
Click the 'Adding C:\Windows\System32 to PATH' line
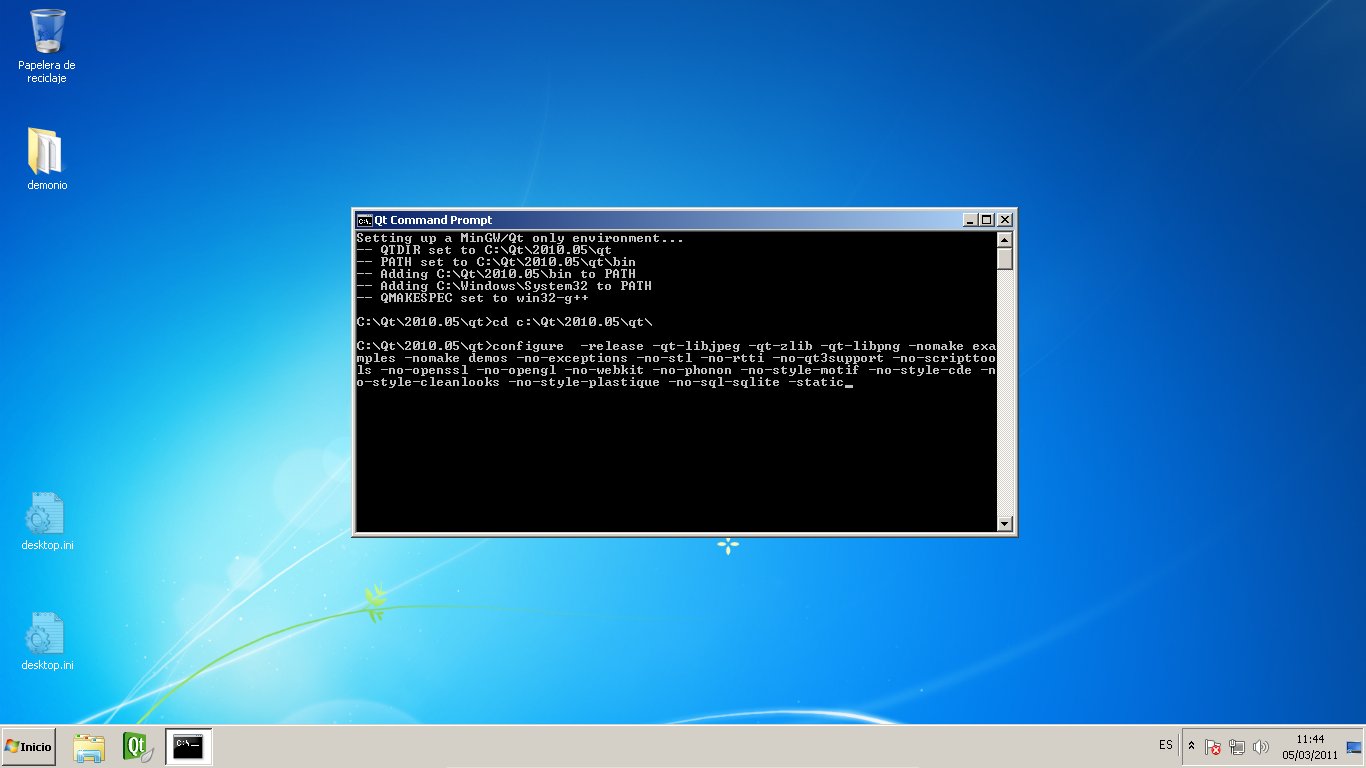[x=504, y=286]
